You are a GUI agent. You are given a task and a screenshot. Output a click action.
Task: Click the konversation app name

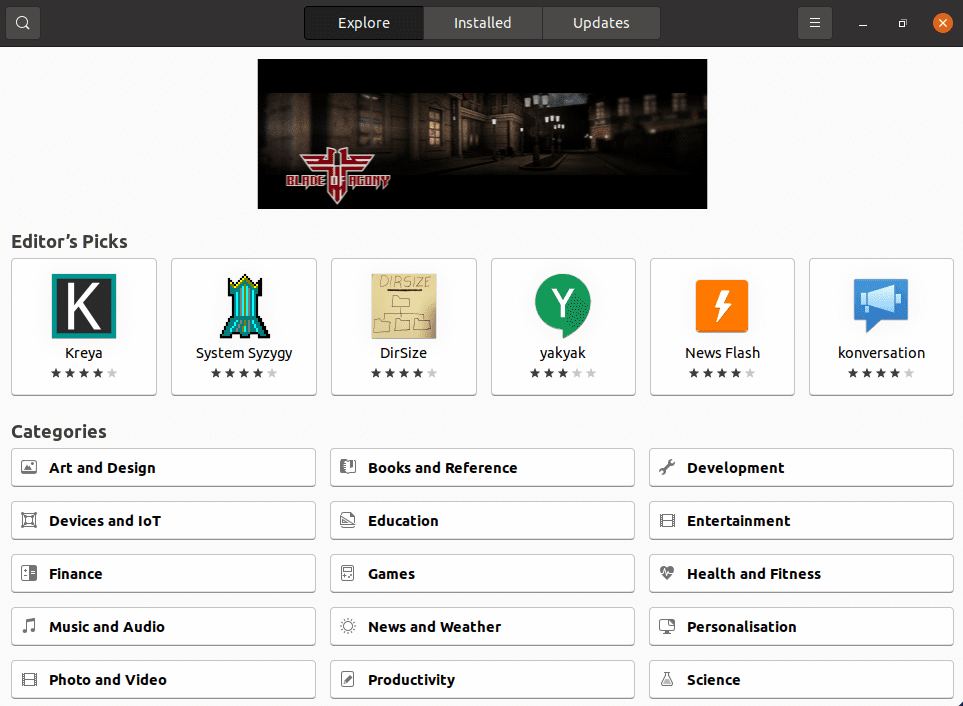881,353
